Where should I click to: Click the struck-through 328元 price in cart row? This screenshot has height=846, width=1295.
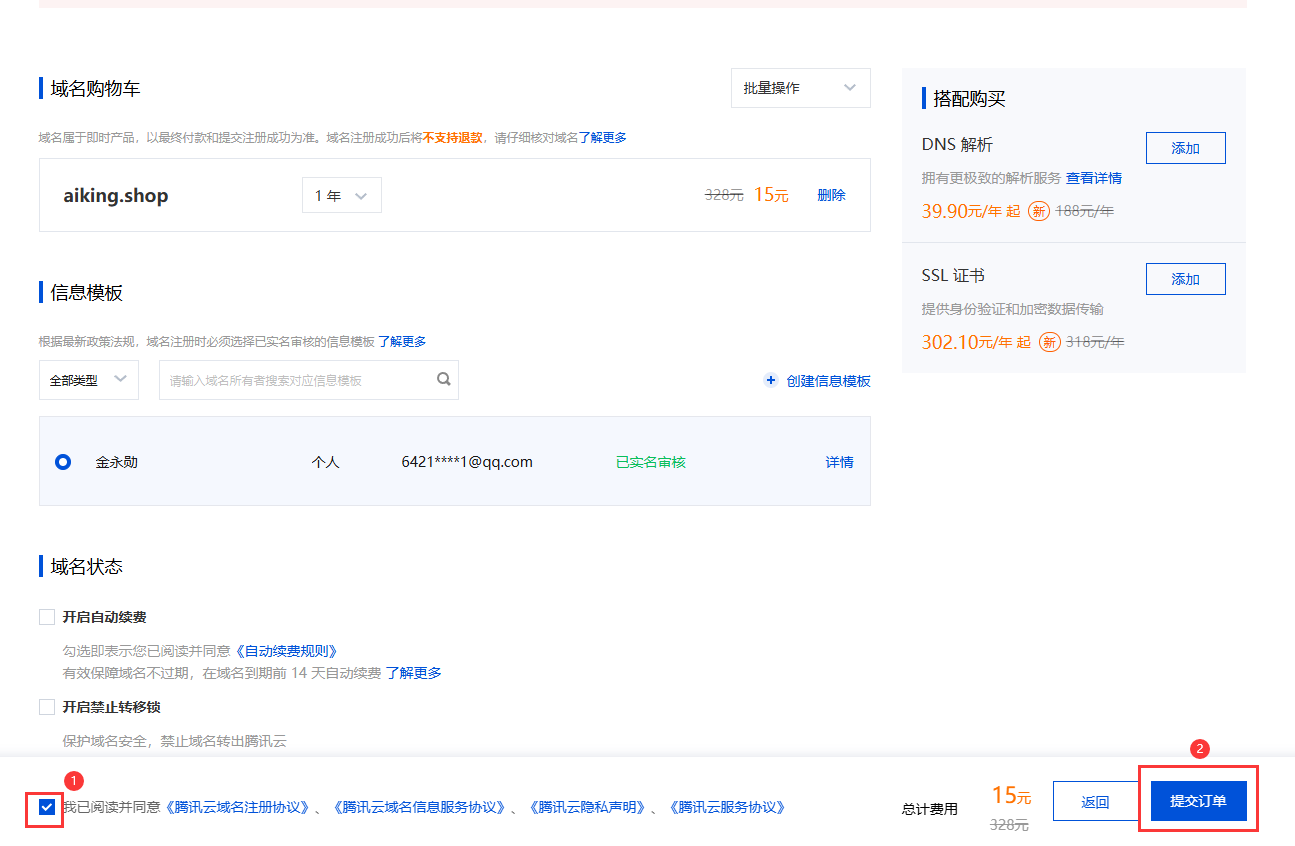point(724,196)
